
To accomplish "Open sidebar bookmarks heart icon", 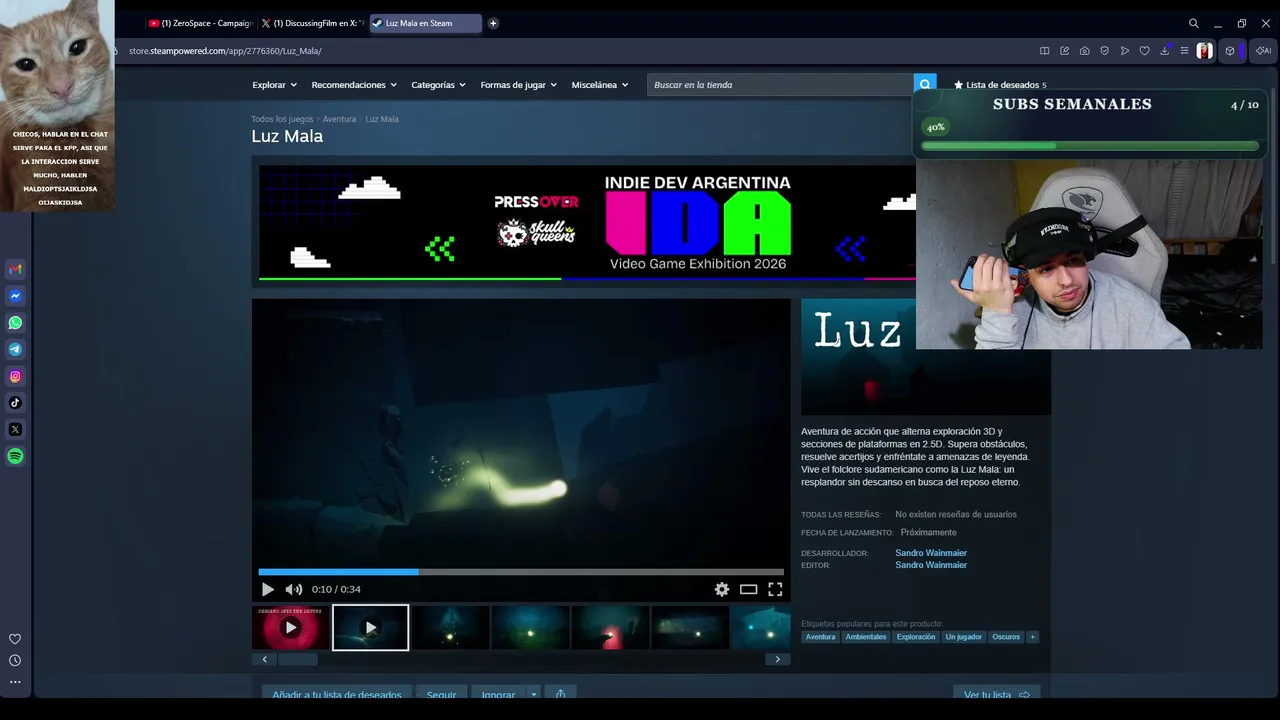I will point(15,639).
